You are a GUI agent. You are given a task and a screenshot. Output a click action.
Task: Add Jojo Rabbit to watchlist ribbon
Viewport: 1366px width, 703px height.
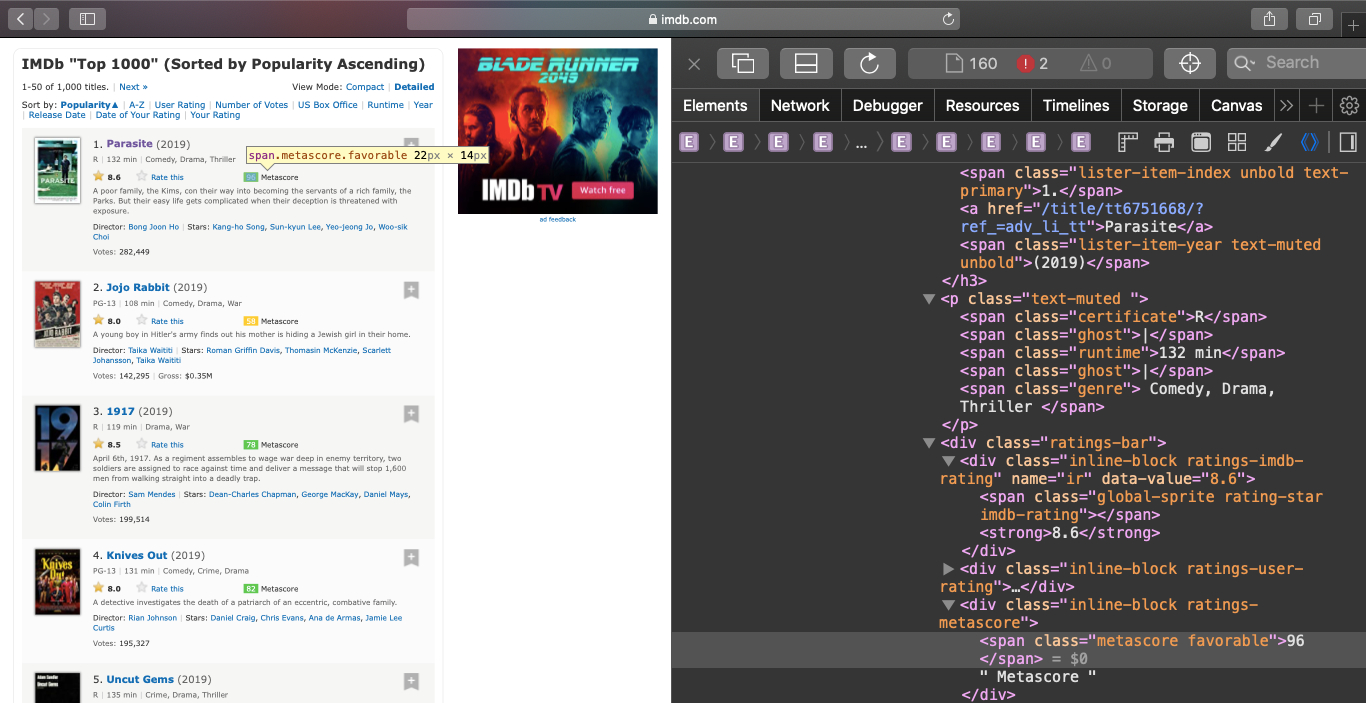point(411,290)
